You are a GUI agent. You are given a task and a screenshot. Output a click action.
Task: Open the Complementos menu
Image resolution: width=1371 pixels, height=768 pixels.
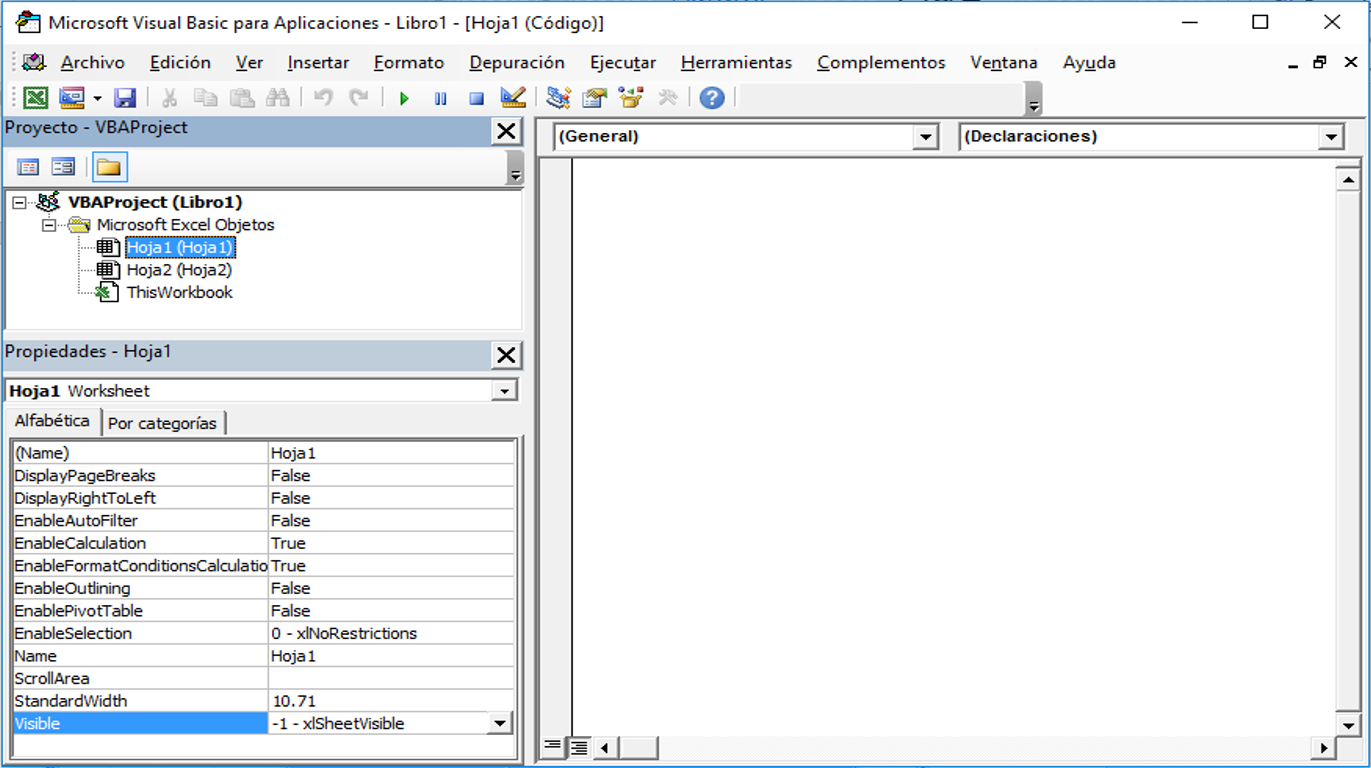pos(881,62)
